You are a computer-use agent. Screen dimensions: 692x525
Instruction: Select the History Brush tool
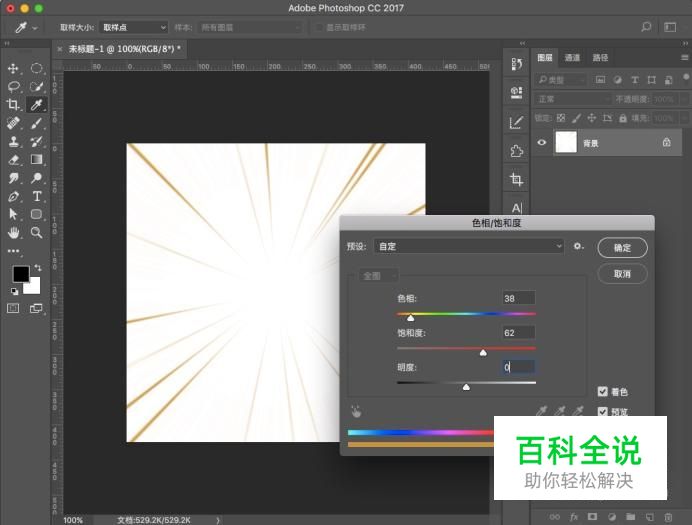tap(37, 141)
